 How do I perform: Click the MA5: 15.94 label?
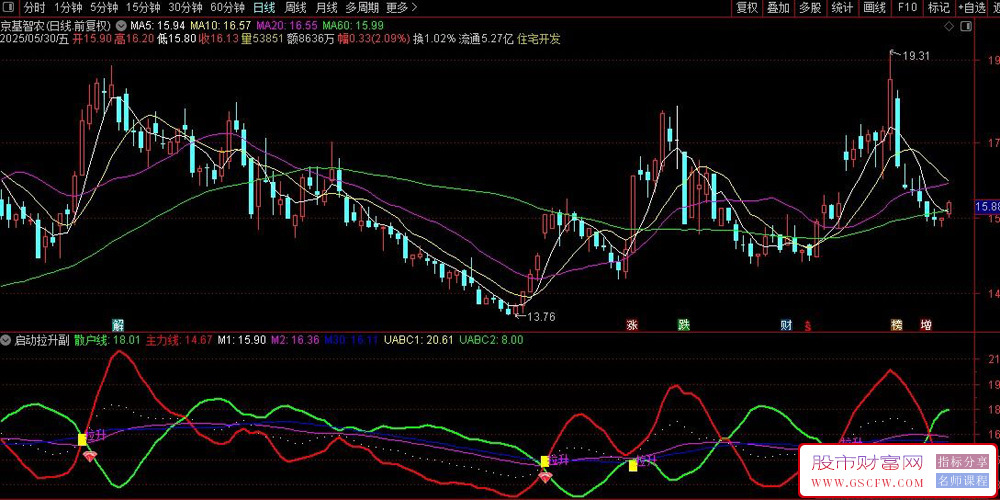pyautogui.click(x=158, y=26)
